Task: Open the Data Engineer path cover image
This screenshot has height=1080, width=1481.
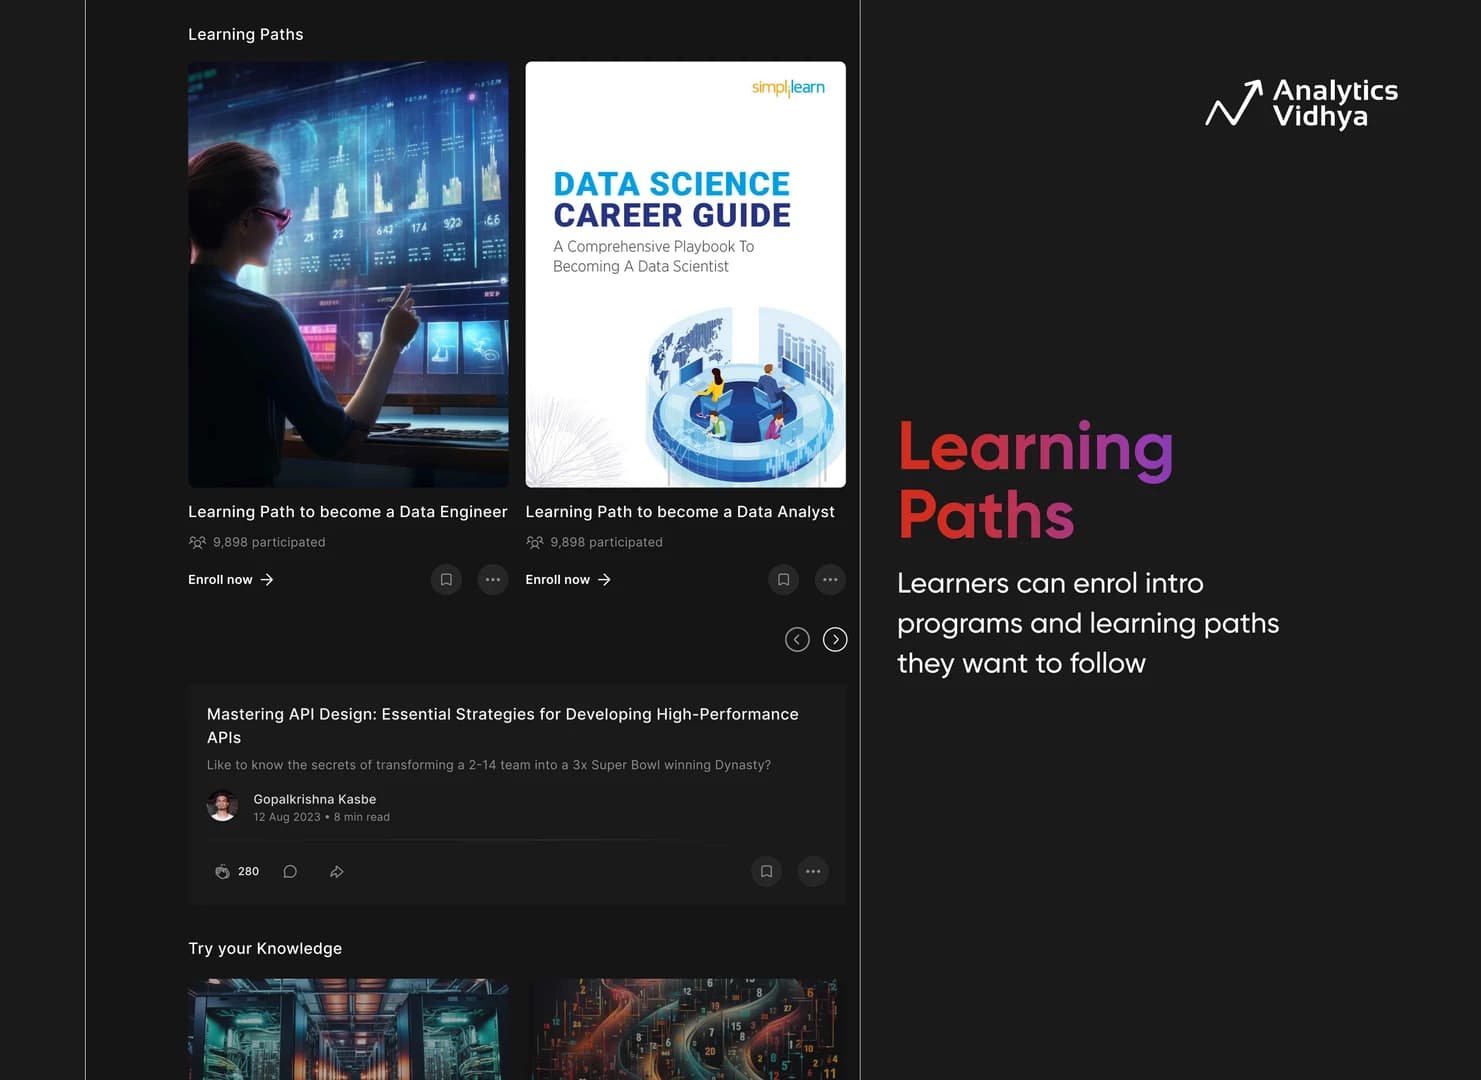Action: (x=348, y=275)
